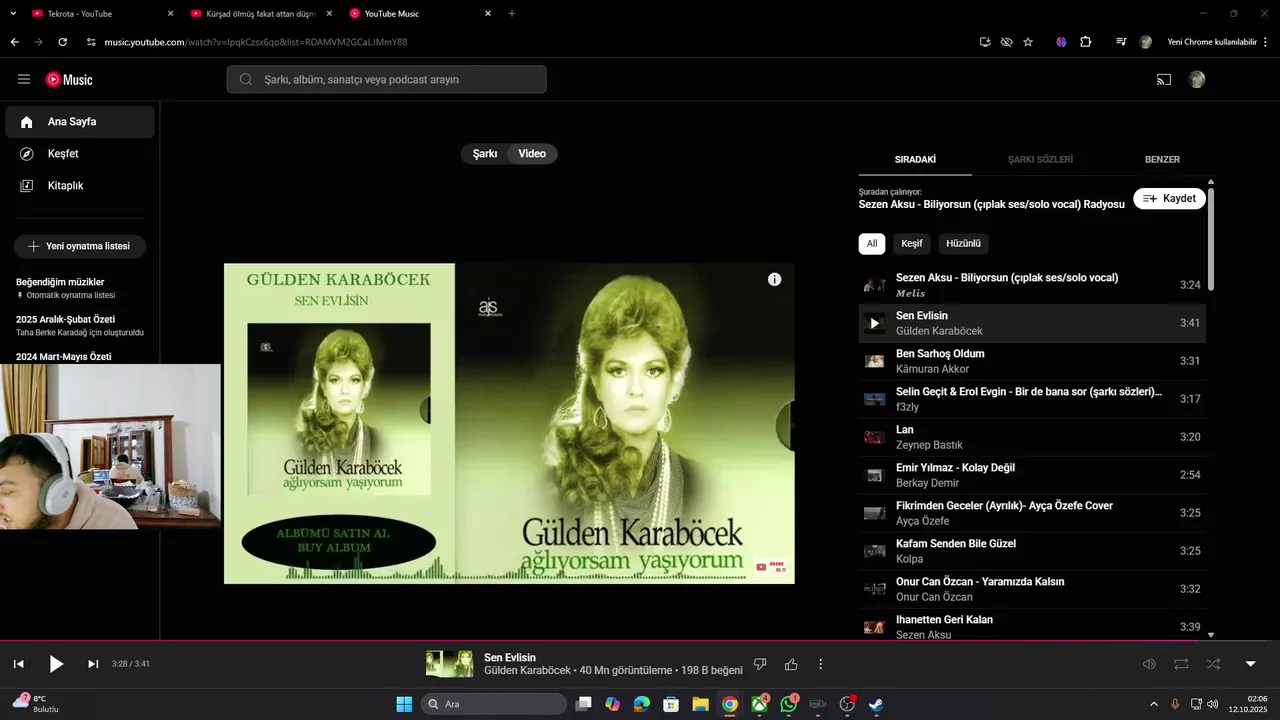Skip to the previous track

(18, 664)
